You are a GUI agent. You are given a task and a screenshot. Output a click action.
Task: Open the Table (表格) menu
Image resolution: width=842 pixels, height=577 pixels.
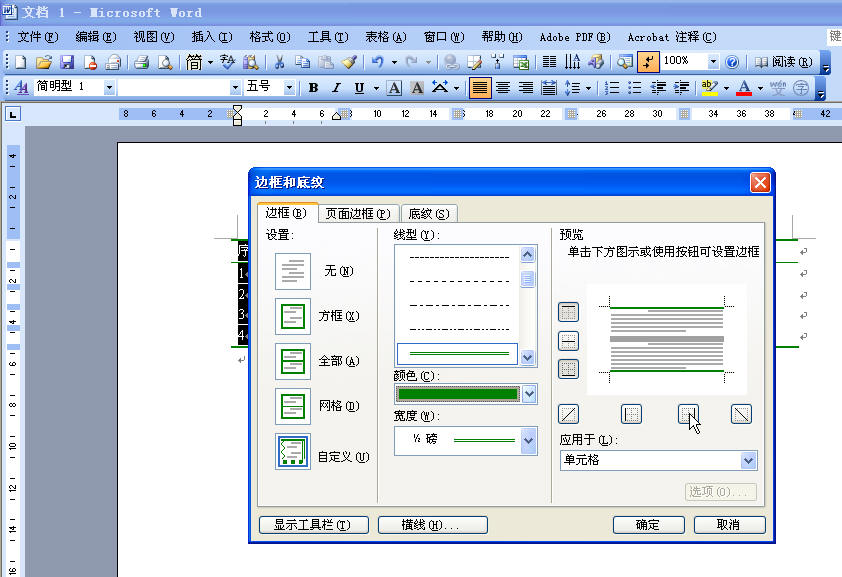pos(386,37)
